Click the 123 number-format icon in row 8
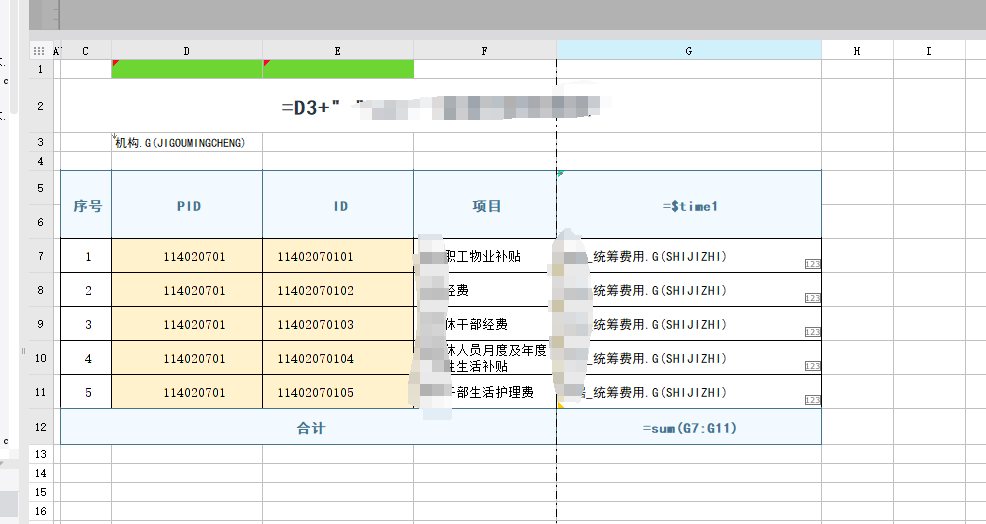Image resolution: width=986 pixels, height=524 pixels. (x=812, y=298)
